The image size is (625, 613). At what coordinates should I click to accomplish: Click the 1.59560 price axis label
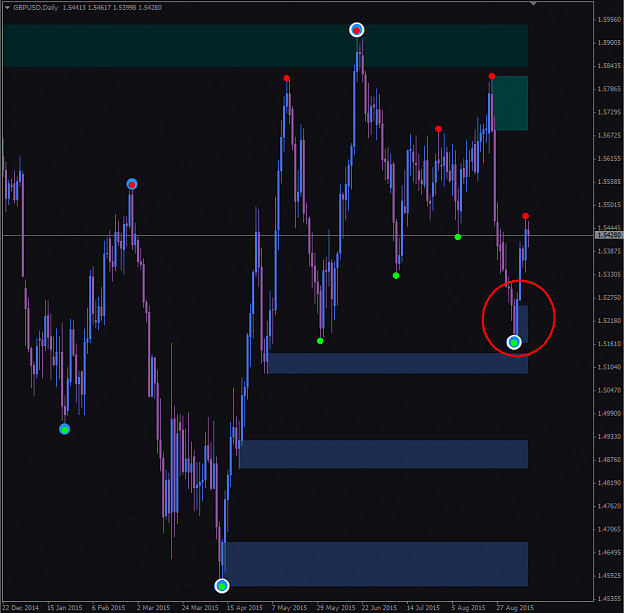click(x=609, y=20)
